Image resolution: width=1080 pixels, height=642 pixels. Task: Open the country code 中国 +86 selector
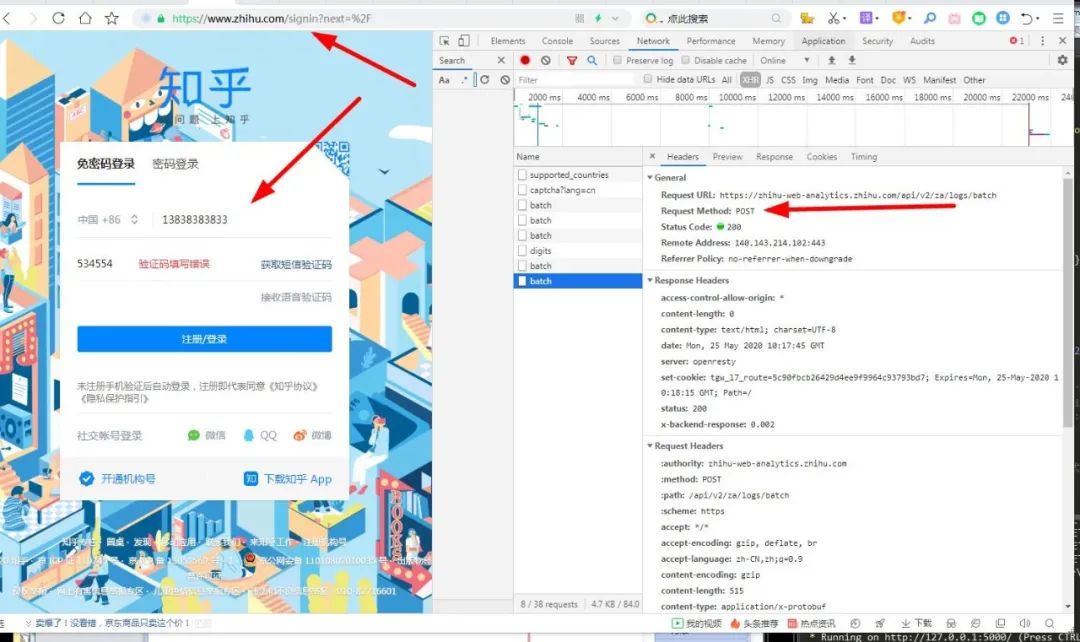107,220
